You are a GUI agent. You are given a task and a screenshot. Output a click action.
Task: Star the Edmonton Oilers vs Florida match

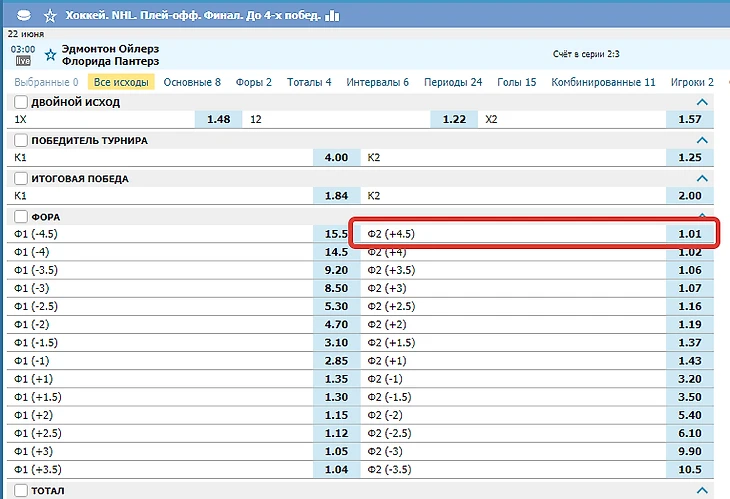pos(50,55)
